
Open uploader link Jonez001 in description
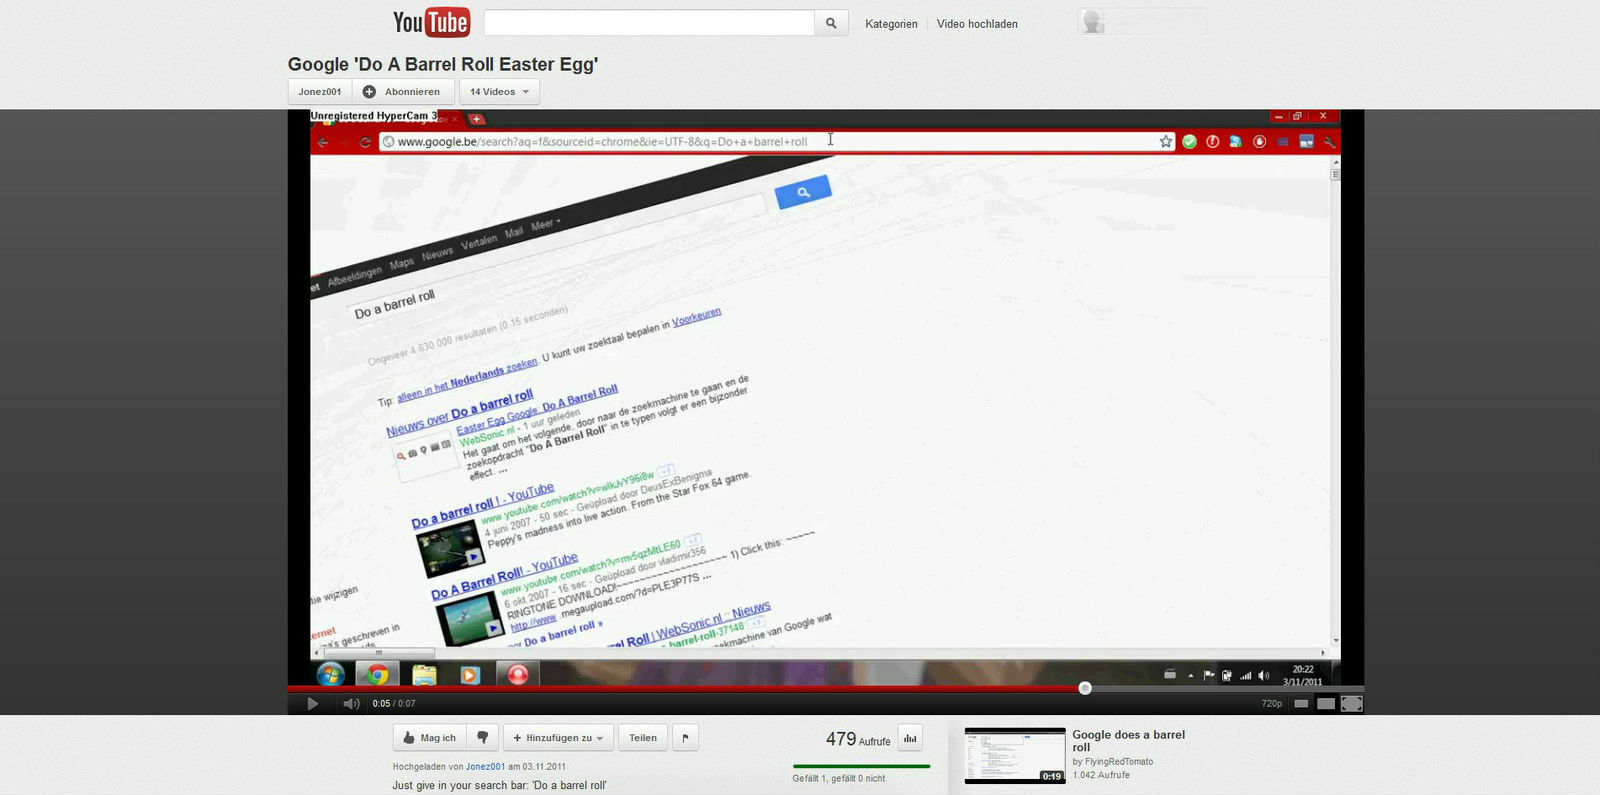[485, 767]
